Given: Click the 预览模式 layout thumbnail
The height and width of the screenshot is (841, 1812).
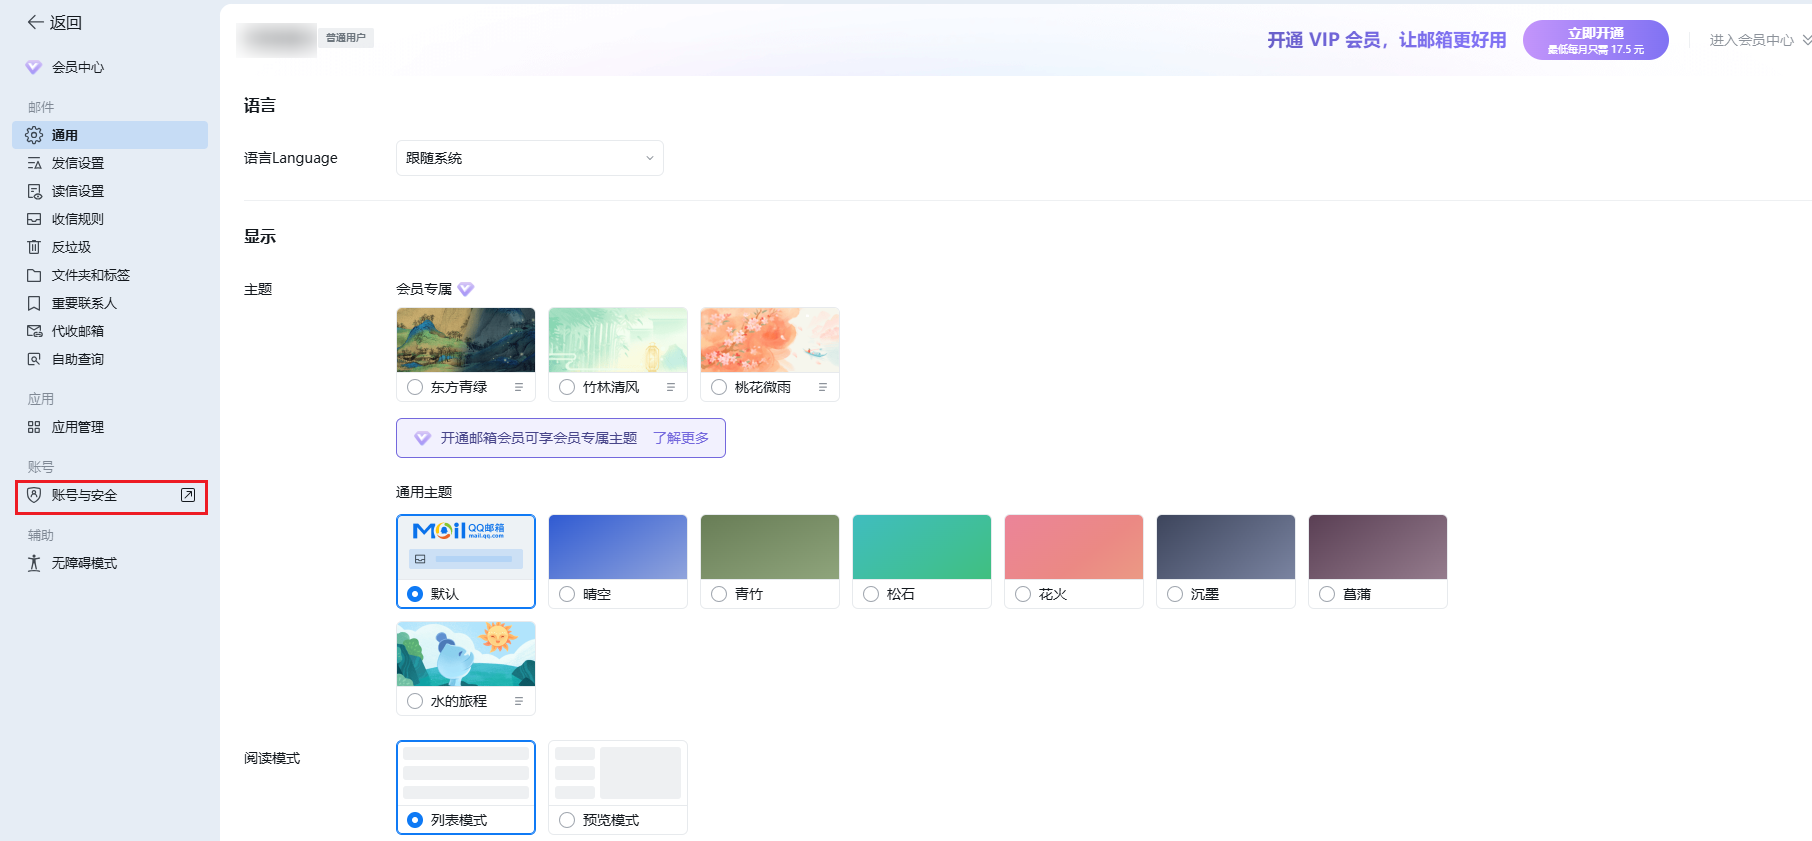Looking at the screenshot, I should coord(618,773).
